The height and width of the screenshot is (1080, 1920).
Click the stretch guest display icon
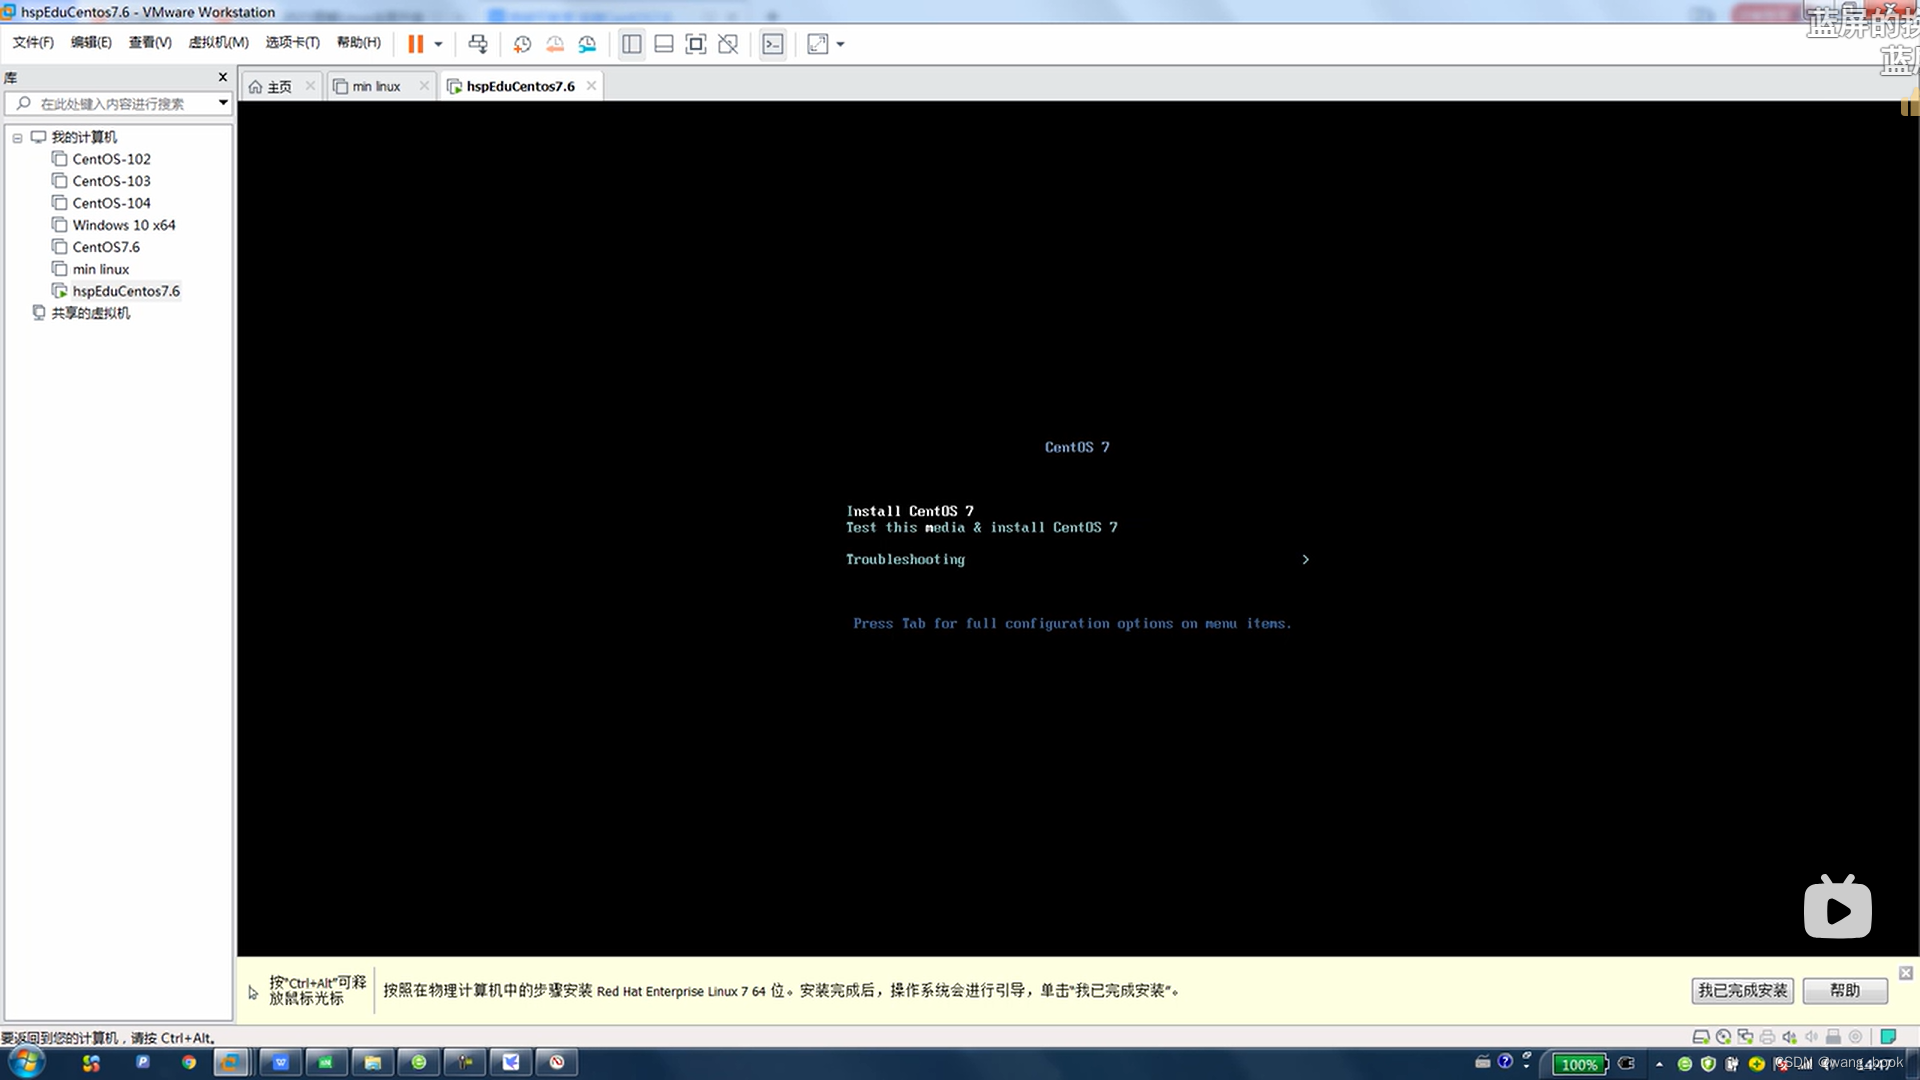pos(817,44)
